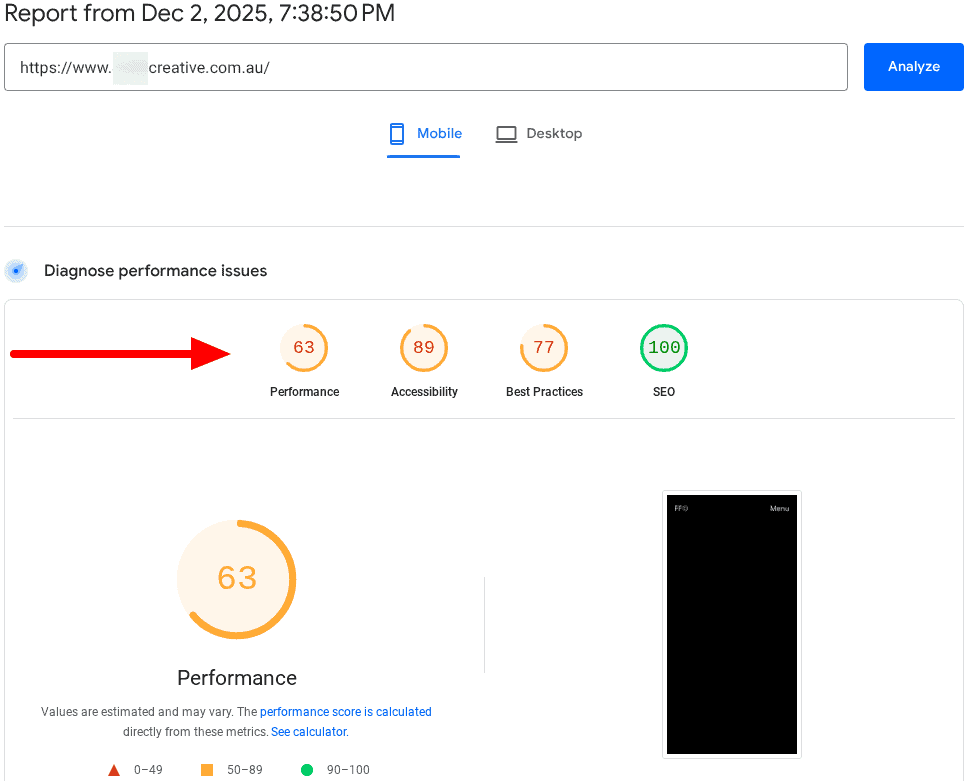Click the orange square 50–89 legend icon
This screenshot has width=966, height=781.
(x=207, y=770)
